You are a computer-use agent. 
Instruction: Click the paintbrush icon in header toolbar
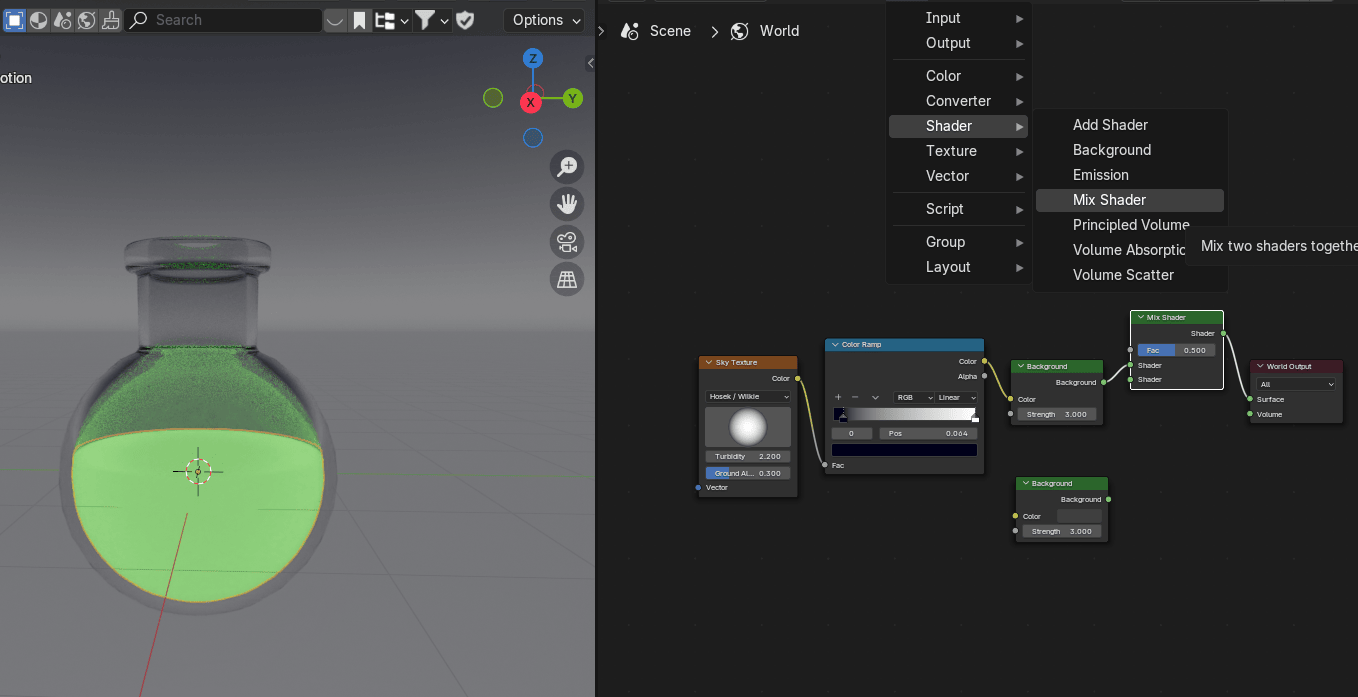pyautogui.click(x=111, y=20)
